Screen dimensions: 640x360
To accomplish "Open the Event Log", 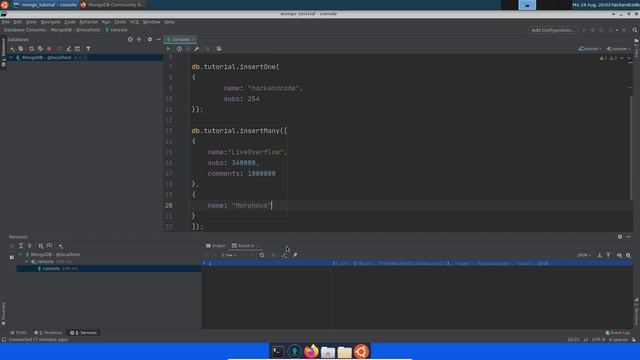I will tap(618, 333).
